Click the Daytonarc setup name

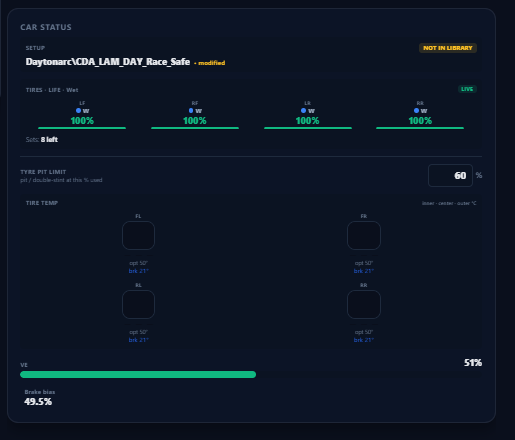pyautogui.click(x=108, y=62)
